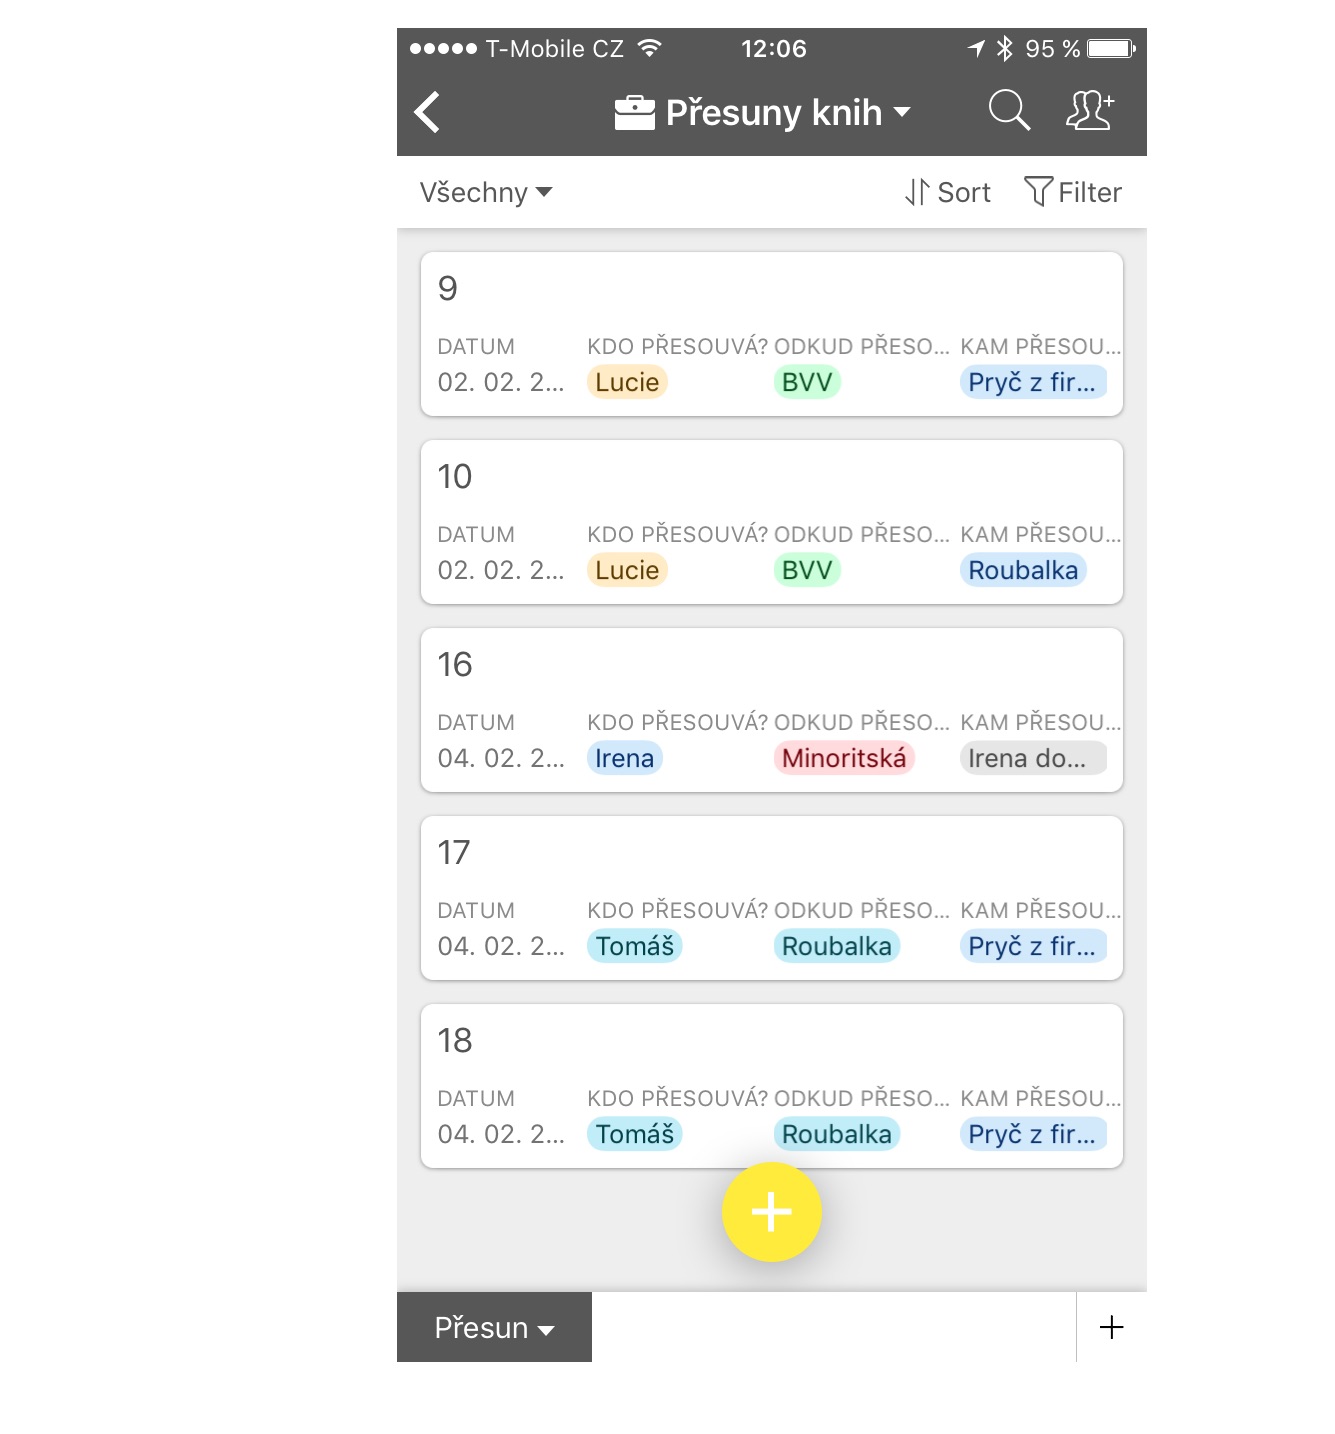Tap the Tomáš tag in record 18
This screenshot has height=1434, width=1335.
pyautogui.click(x=635, y=1134)
